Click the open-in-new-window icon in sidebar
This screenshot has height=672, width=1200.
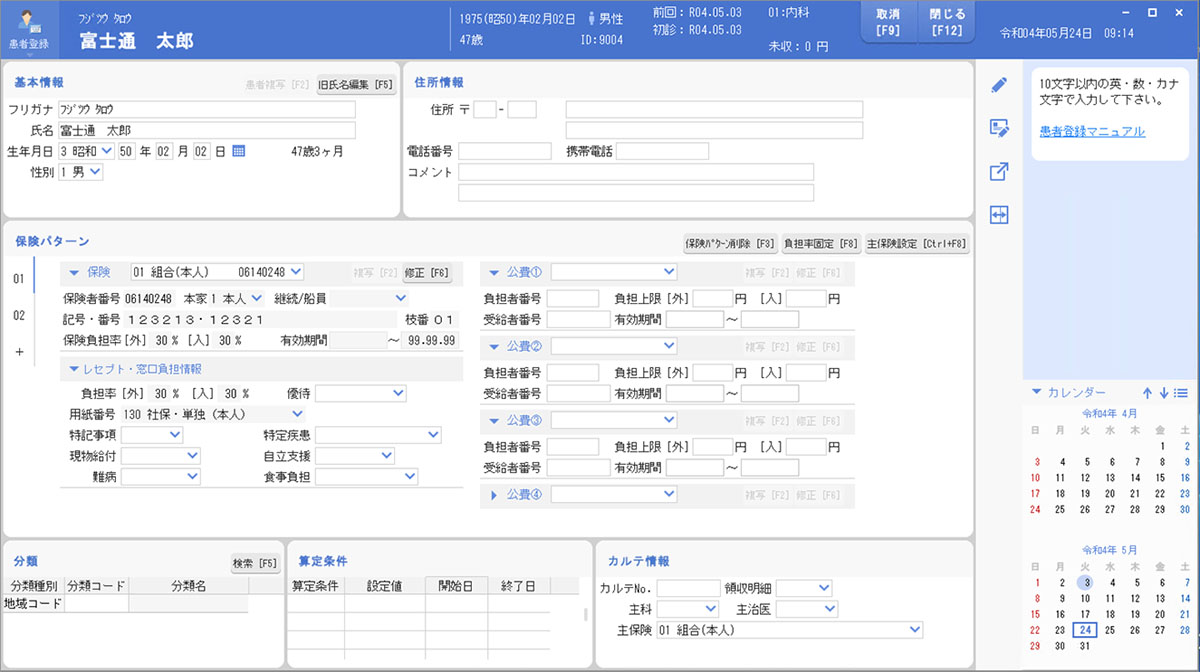coord(998,172)
